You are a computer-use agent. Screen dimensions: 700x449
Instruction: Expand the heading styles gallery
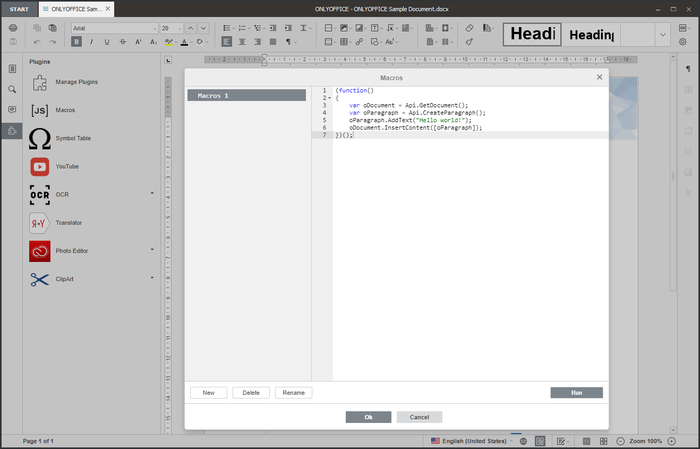click(663, 35)
